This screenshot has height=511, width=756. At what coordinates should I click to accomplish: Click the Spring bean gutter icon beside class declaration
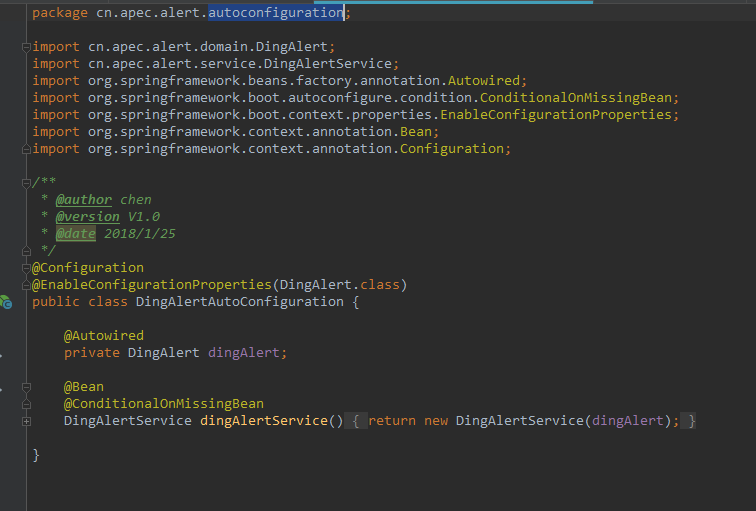pos(5,302)
